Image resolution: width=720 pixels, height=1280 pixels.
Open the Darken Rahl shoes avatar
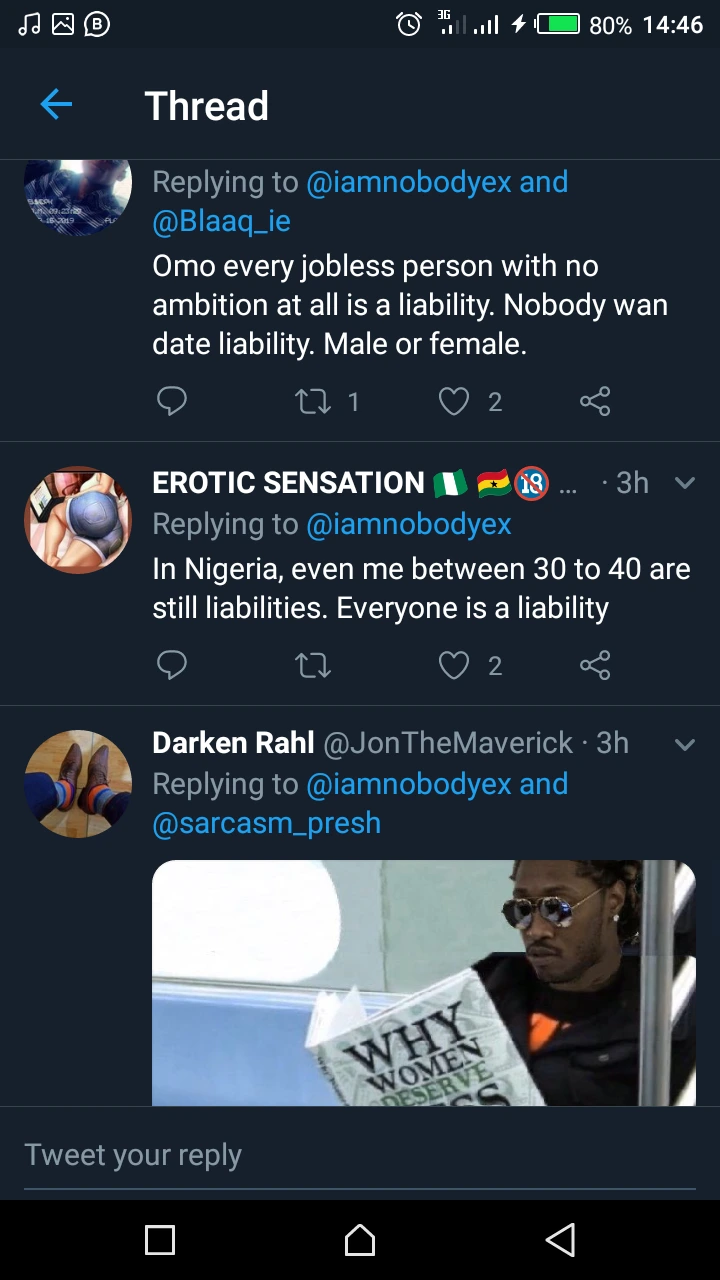tap(78, 783)
